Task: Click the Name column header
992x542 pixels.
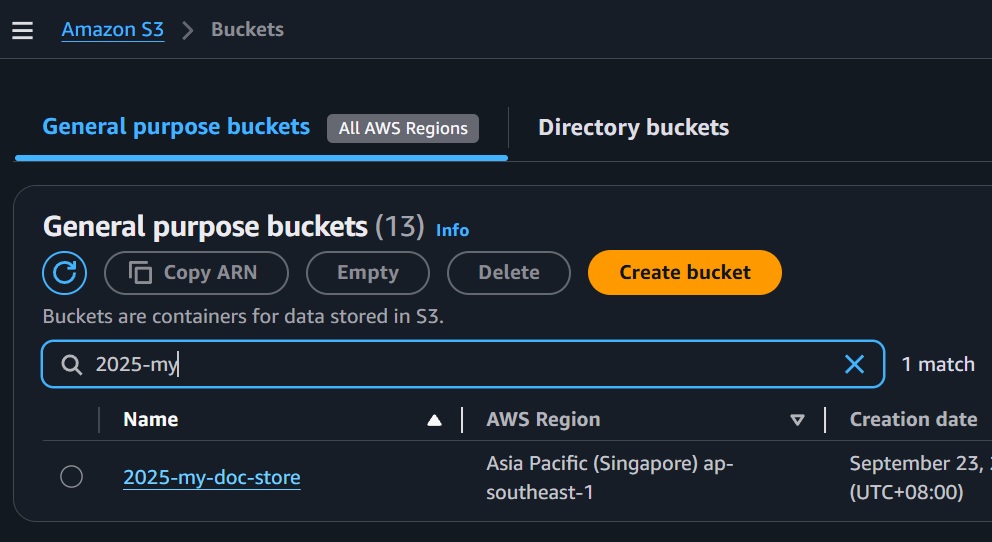Action: (x=151, y=420)
